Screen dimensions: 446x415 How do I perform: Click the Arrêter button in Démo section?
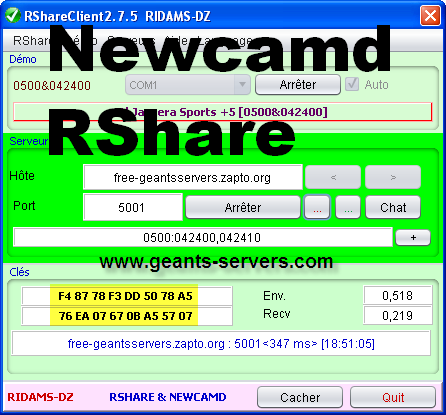(x=298, y=85)
